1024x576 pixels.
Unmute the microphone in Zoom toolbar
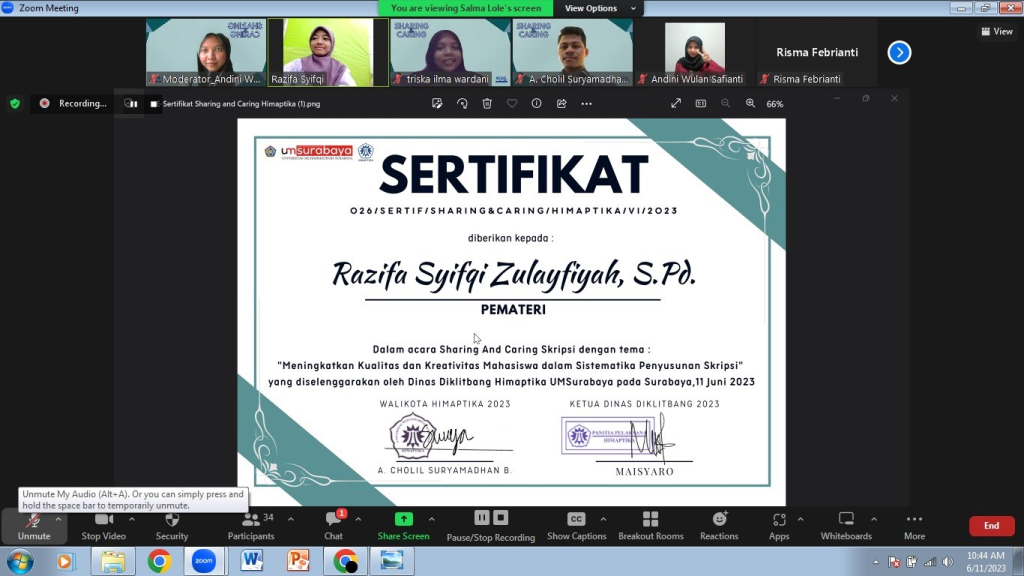pos(33,524)
